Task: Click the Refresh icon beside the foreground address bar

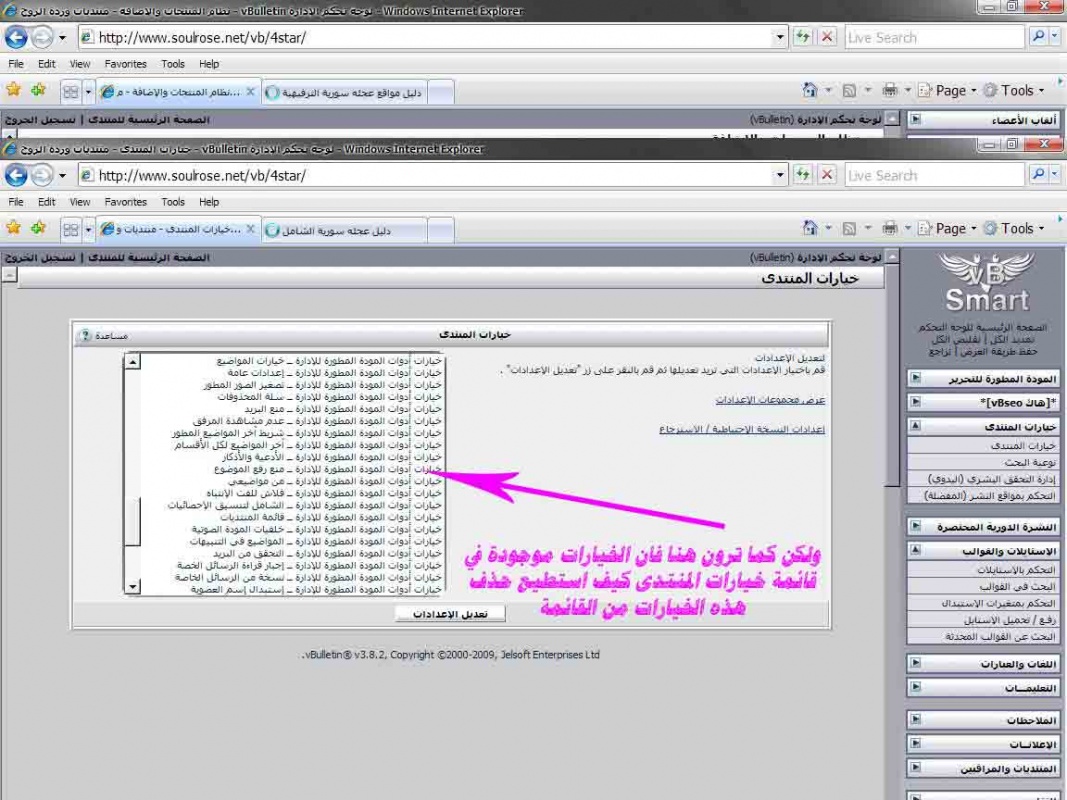Action: click(x=803, y=175)
